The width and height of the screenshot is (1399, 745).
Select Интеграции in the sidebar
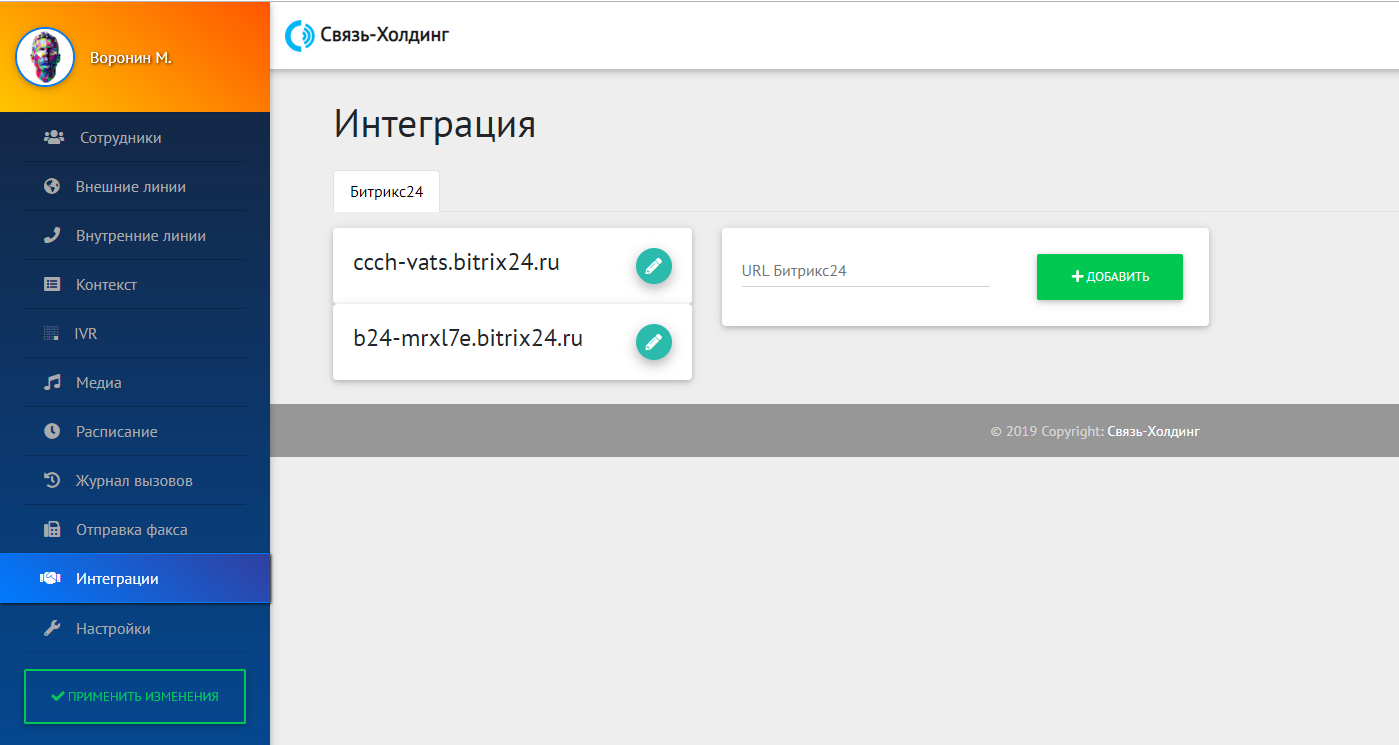pyautogui.click(x=135, y=579)
